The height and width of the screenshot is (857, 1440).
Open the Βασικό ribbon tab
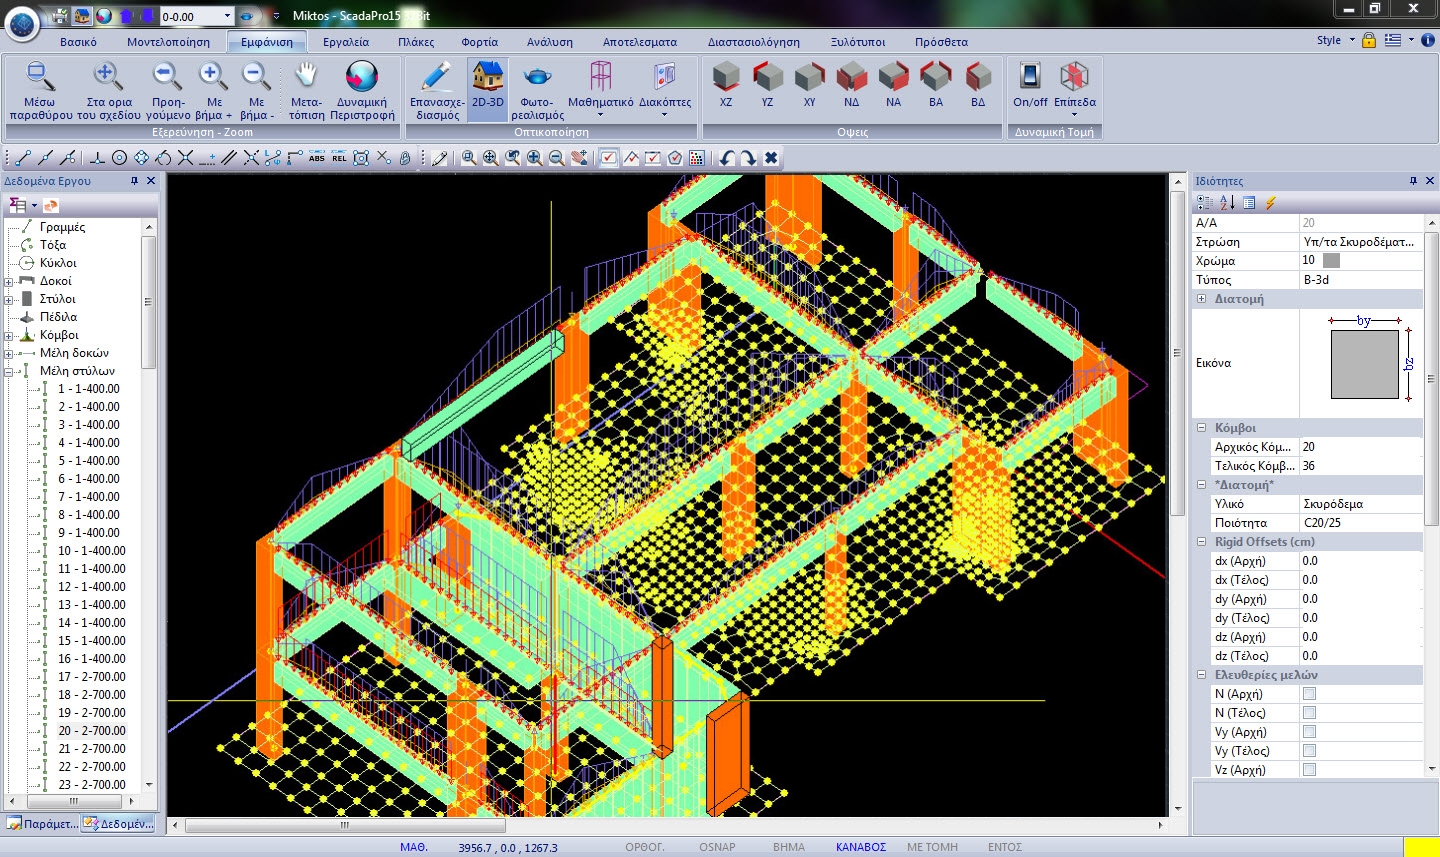[x=78, y=42]
